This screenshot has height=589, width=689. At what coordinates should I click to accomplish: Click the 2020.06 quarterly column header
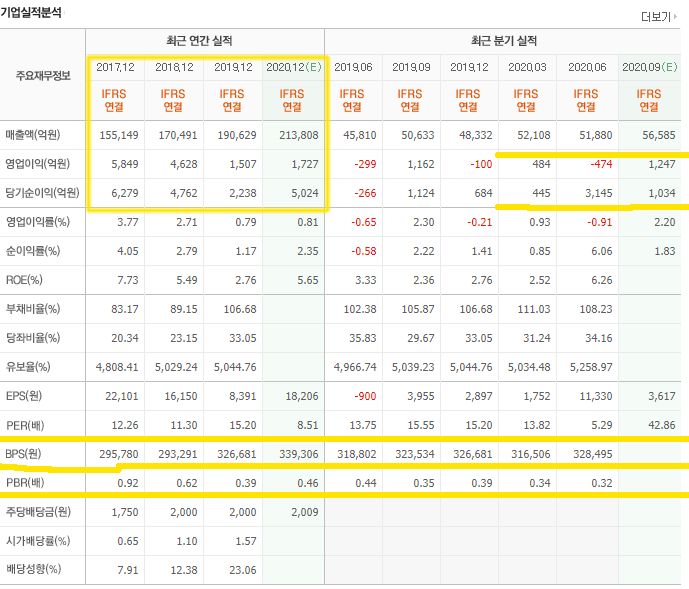coord(587,67)
